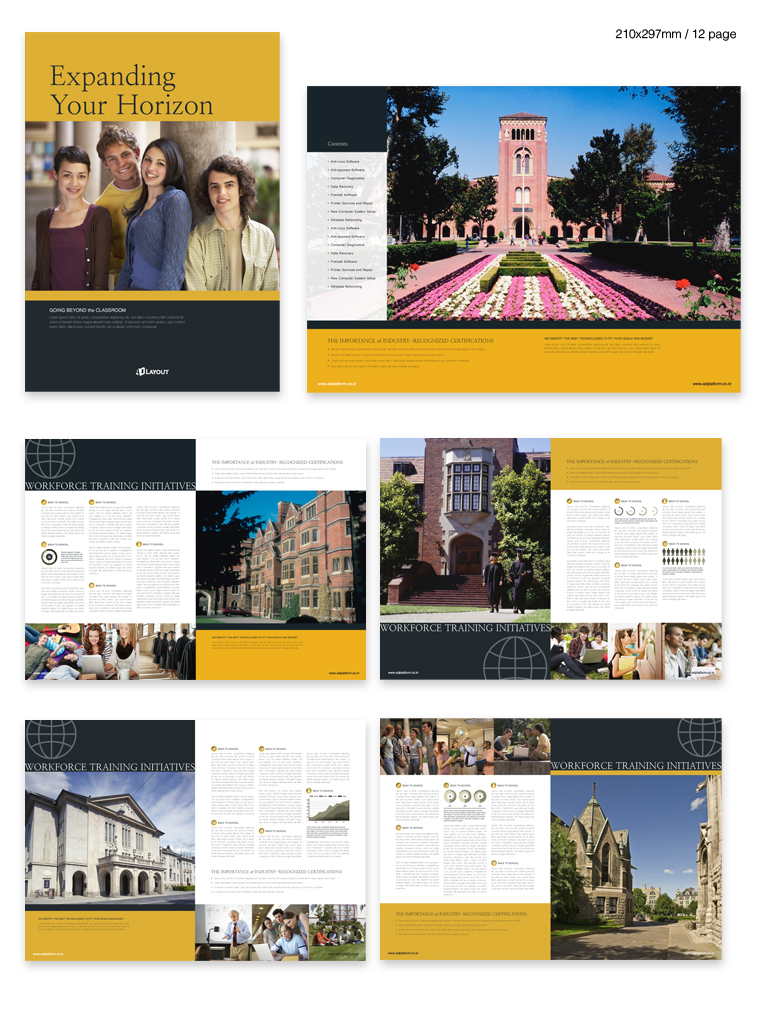Click the globe icon above the white building photo
Viewport: 770px width, 1024px height.
tap(52, 739)
